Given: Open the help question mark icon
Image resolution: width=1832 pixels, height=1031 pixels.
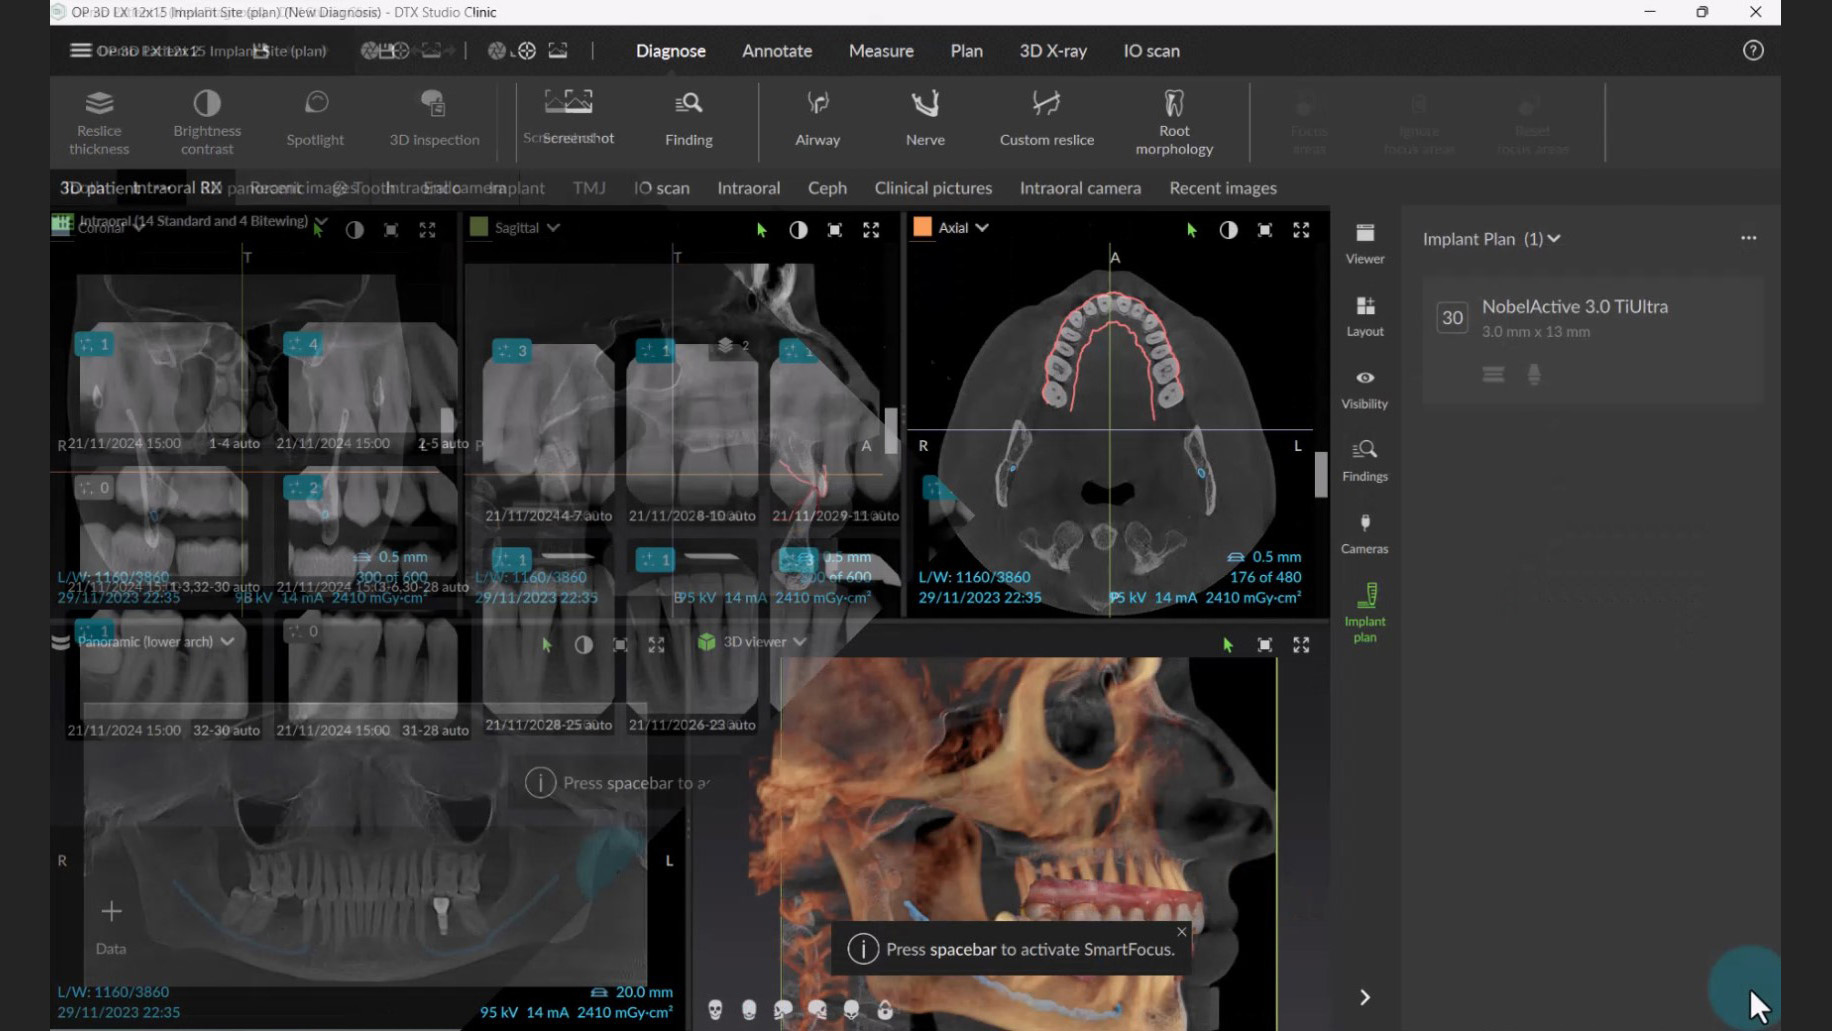Looking at the screenshot, I should [1753, 50].
